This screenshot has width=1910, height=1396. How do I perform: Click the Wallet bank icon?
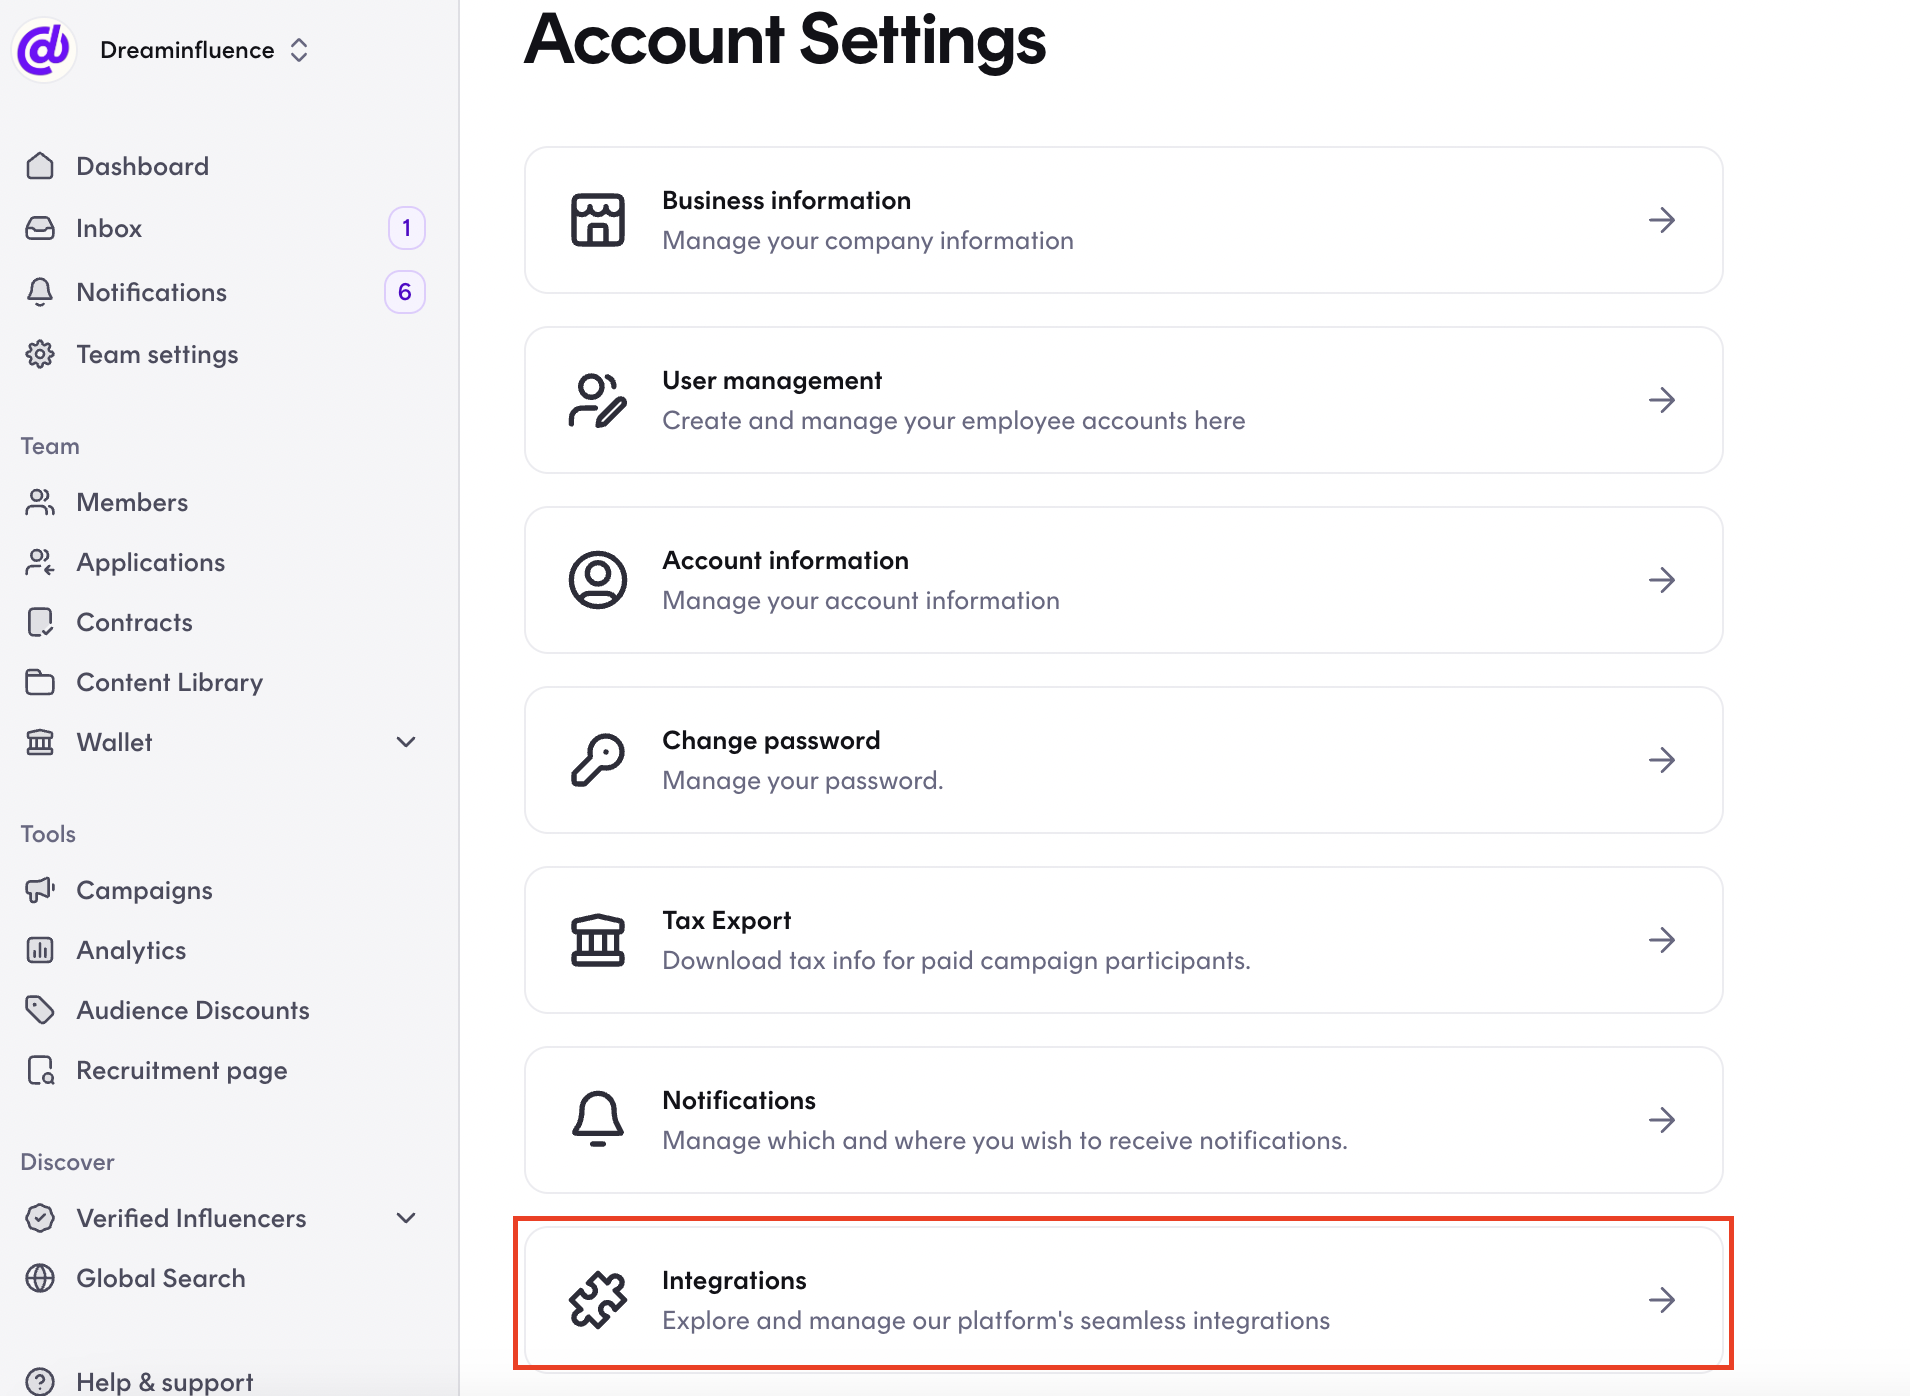click(40, 742)
